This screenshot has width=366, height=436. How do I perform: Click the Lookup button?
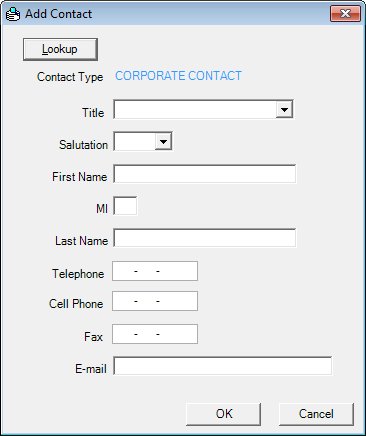[x=60, y=49]
